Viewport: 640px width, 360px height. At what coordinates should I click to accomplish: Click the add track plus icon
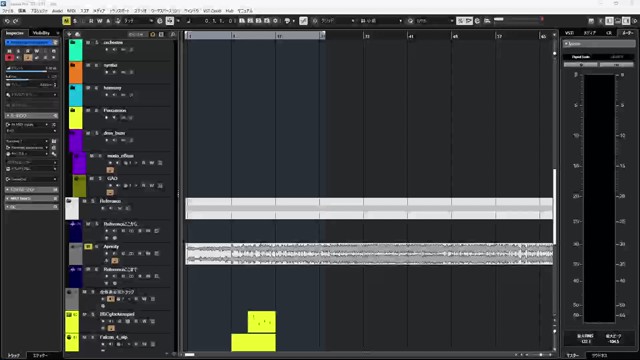69,34
